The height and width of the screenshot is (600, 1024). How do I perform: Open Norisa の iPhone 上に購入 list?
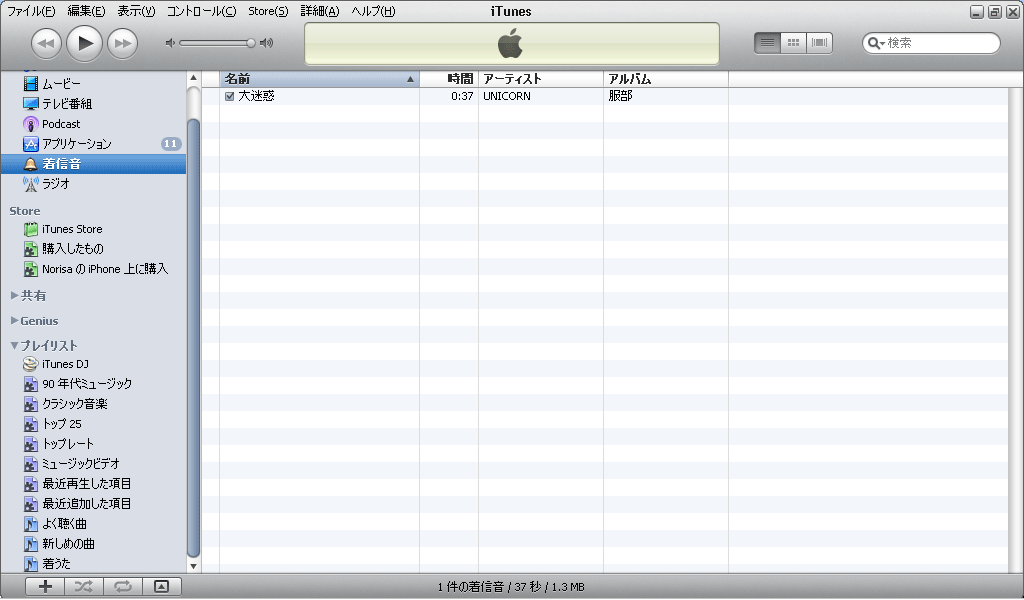tap(93, 269)
